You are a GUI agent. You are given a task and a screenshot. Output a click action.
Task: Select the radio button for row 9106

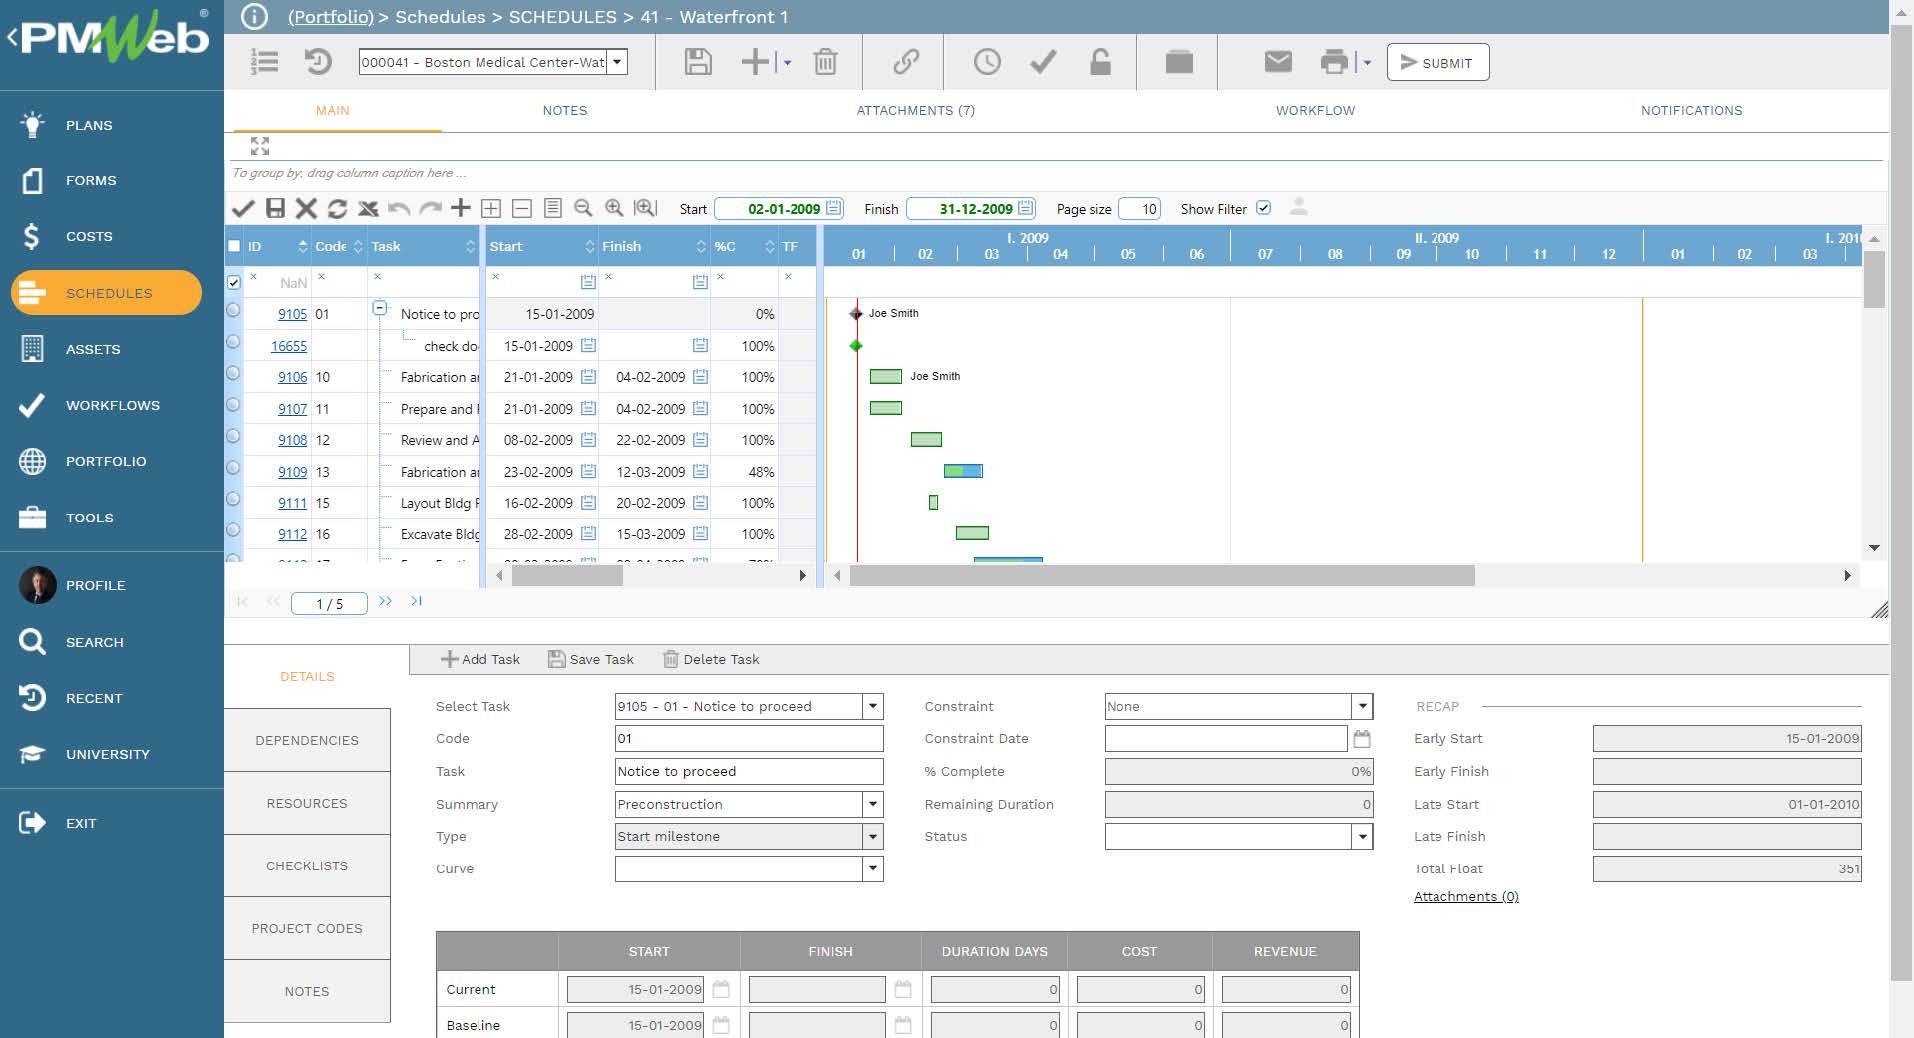tap(233, 373)
